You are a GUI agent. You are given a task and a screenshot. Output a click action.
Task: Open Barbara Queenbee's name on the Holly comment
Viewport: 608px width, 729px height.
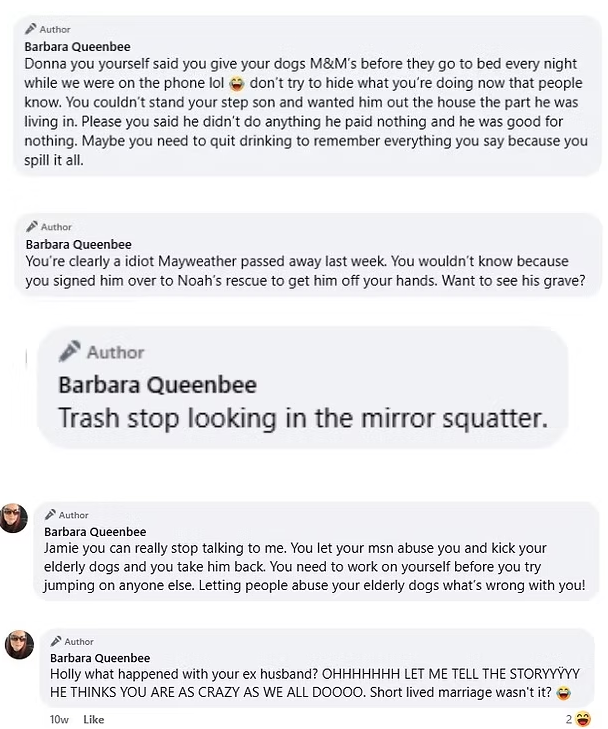[x=101, y=657]
